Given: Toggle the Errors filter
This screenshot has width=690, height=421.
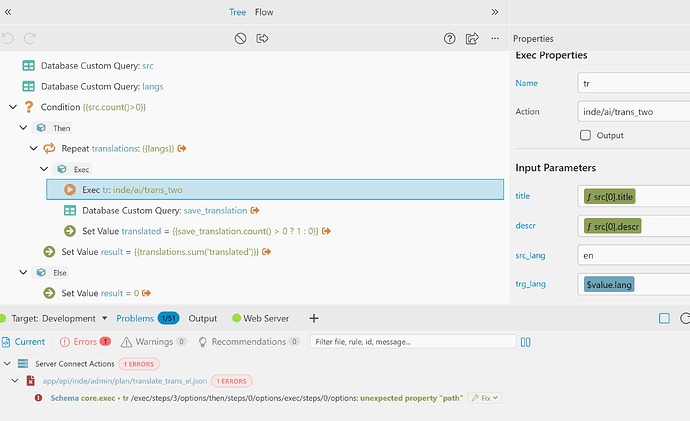Looking at the screenshot, I should coord(85,341).
